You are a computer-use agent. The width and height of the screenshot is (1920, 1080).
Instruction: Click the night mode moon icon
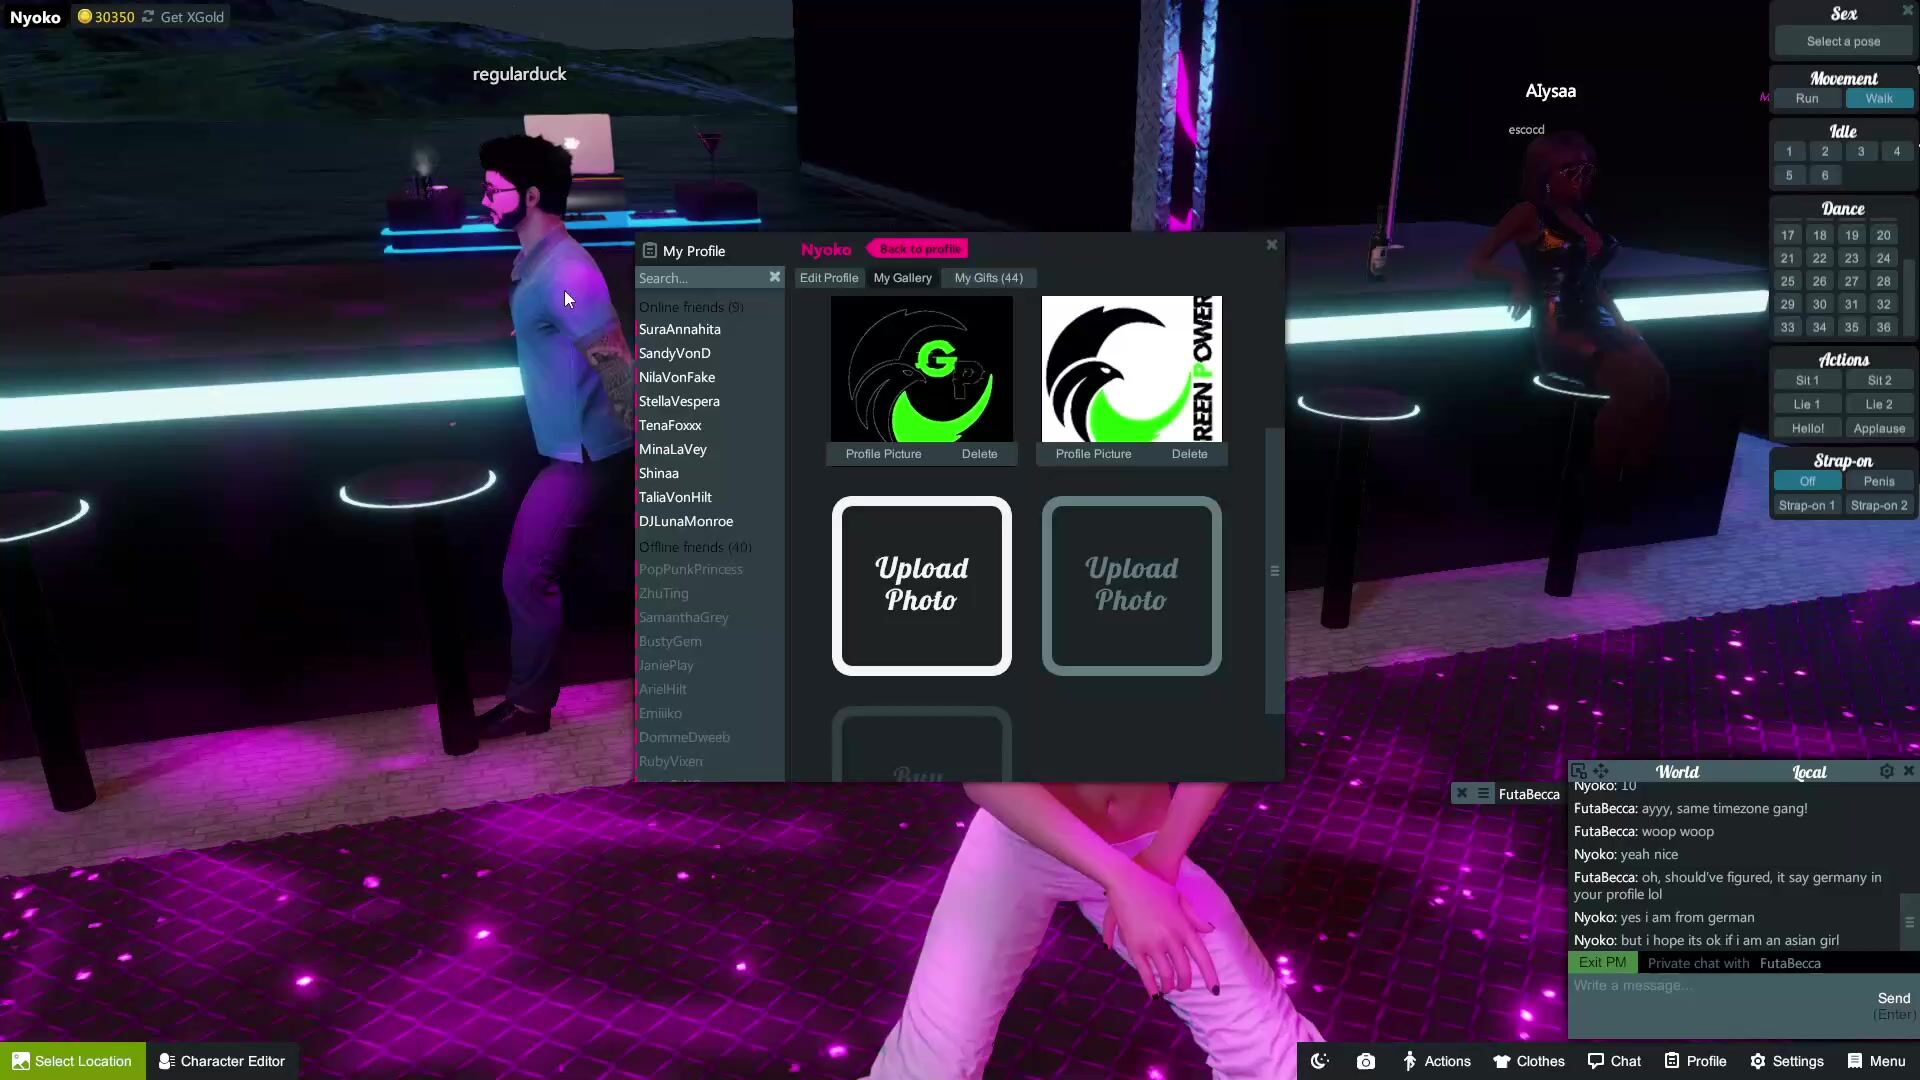point(1319,1061)
